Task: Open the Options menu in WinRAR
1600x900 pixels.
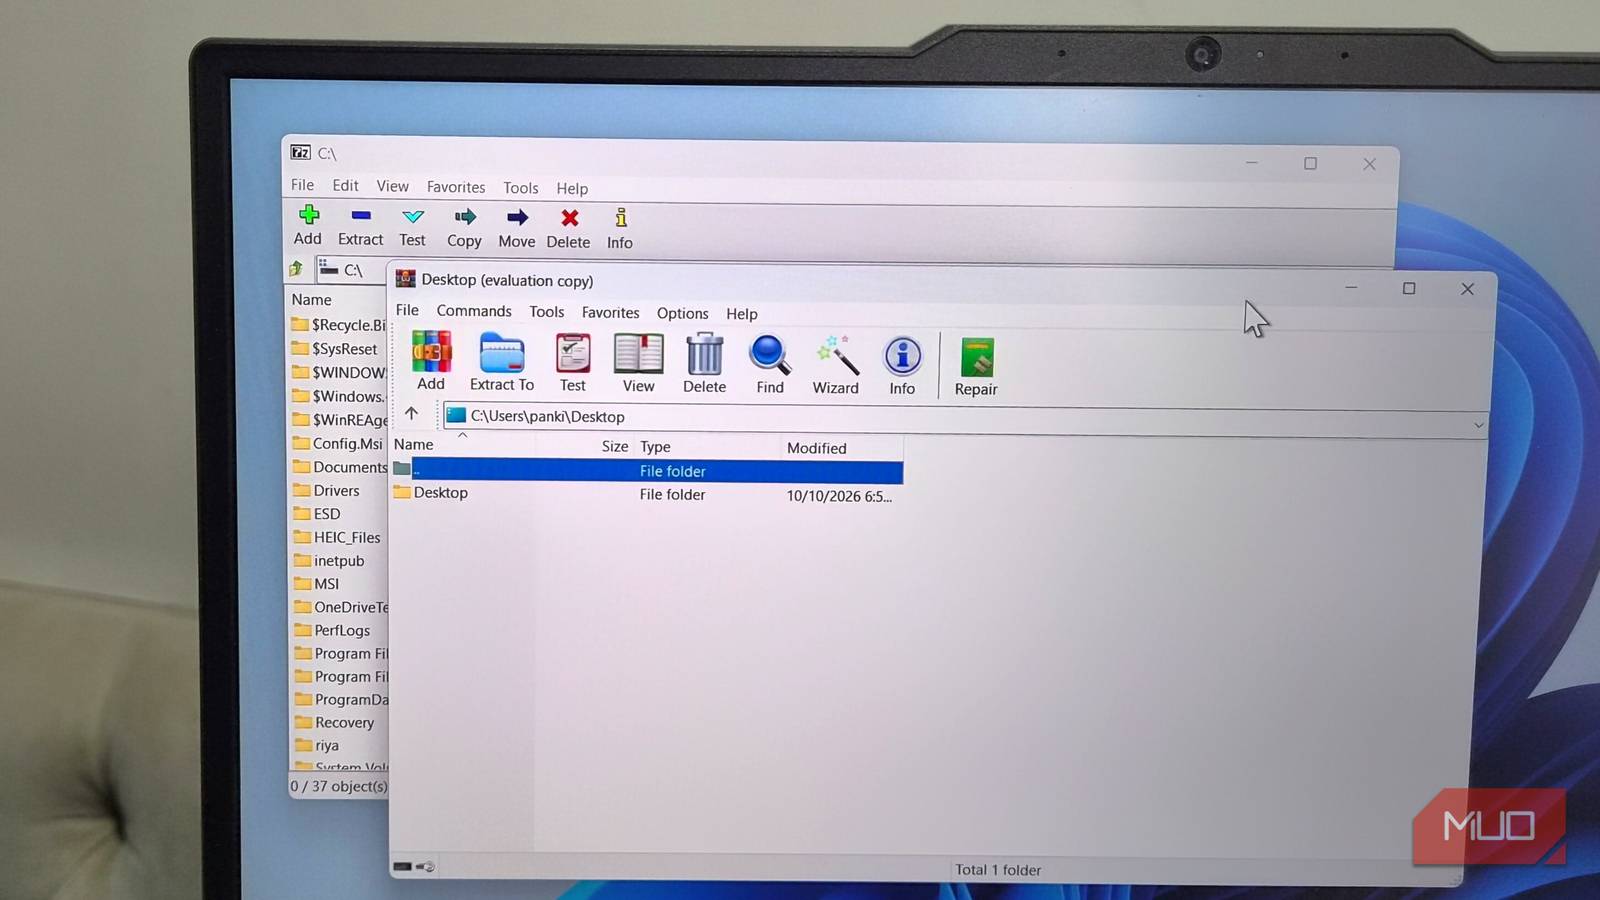Action: coord(682,313)
